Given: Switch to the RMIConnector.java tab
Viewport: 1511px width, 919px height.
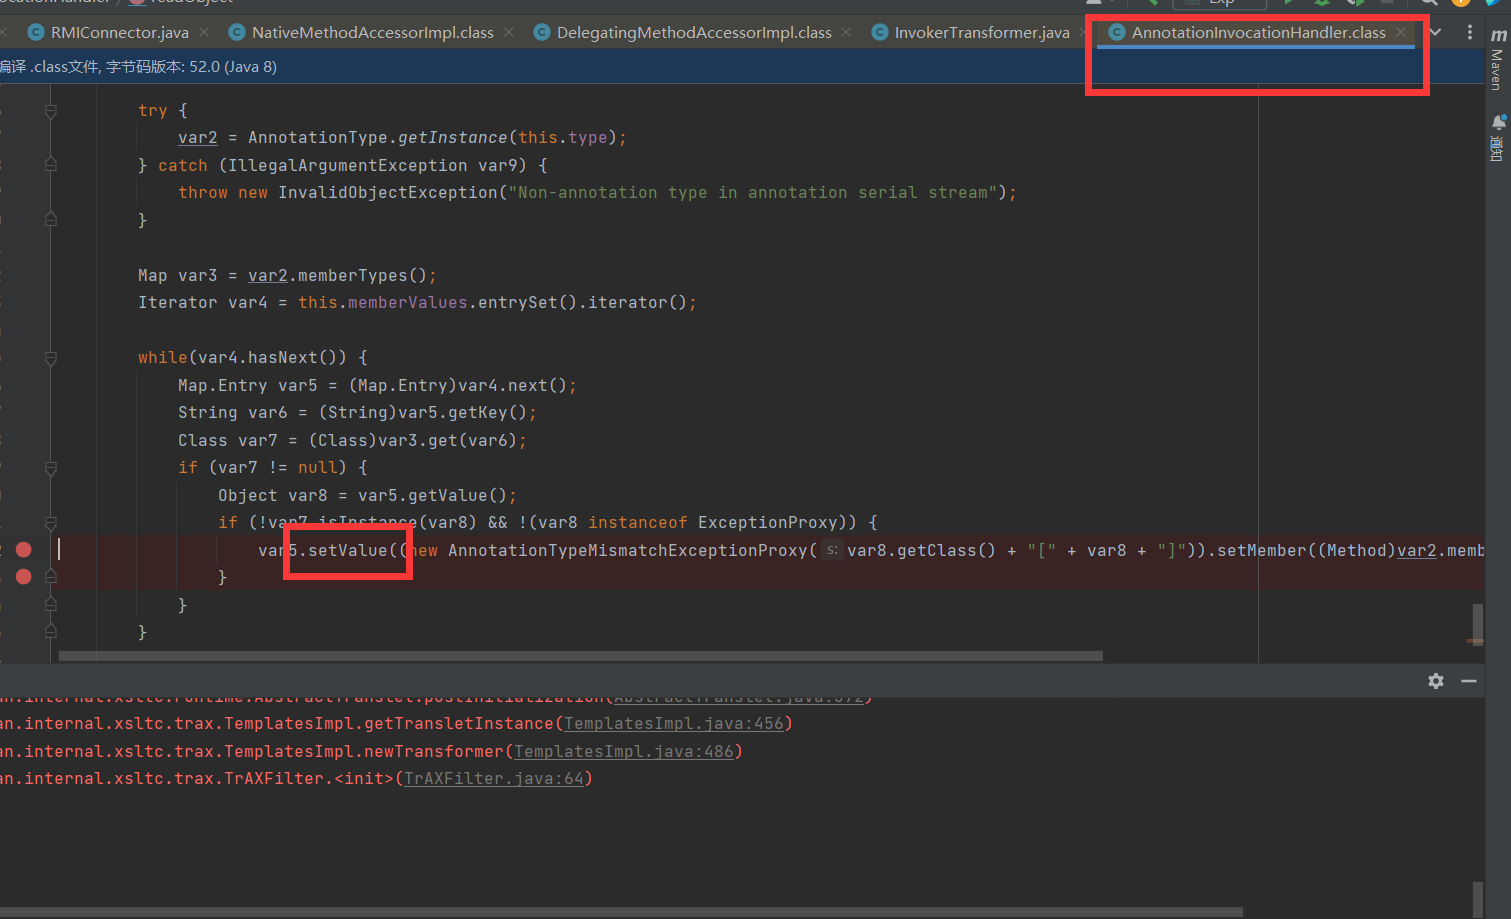Looking at the screenshot, I should [x=119, y=32].
